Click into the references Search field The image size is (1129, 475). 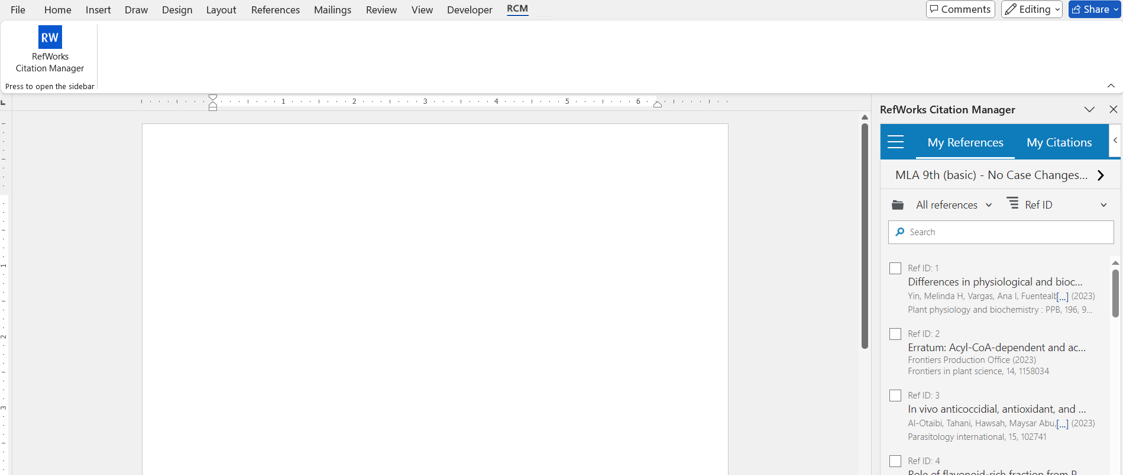pyautogui.click(x=1001, y=232)
